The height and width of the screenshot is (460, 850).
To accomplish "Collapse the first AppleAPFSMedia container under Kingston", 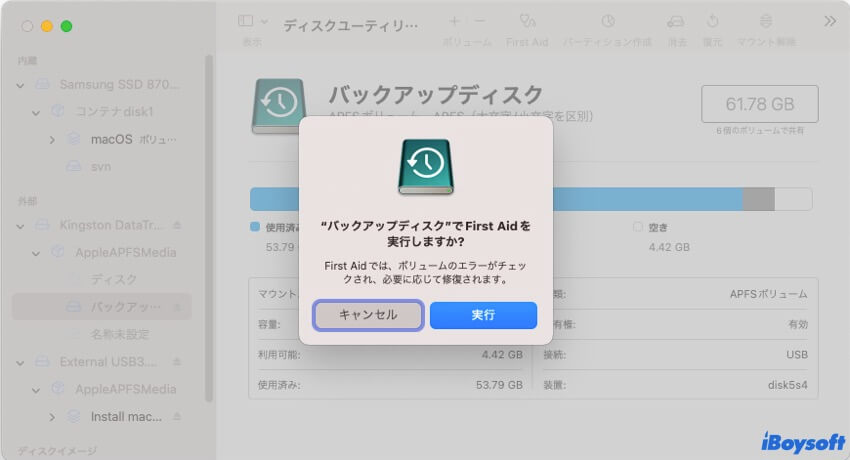I will pyautogui.click(x=36, y=253).
